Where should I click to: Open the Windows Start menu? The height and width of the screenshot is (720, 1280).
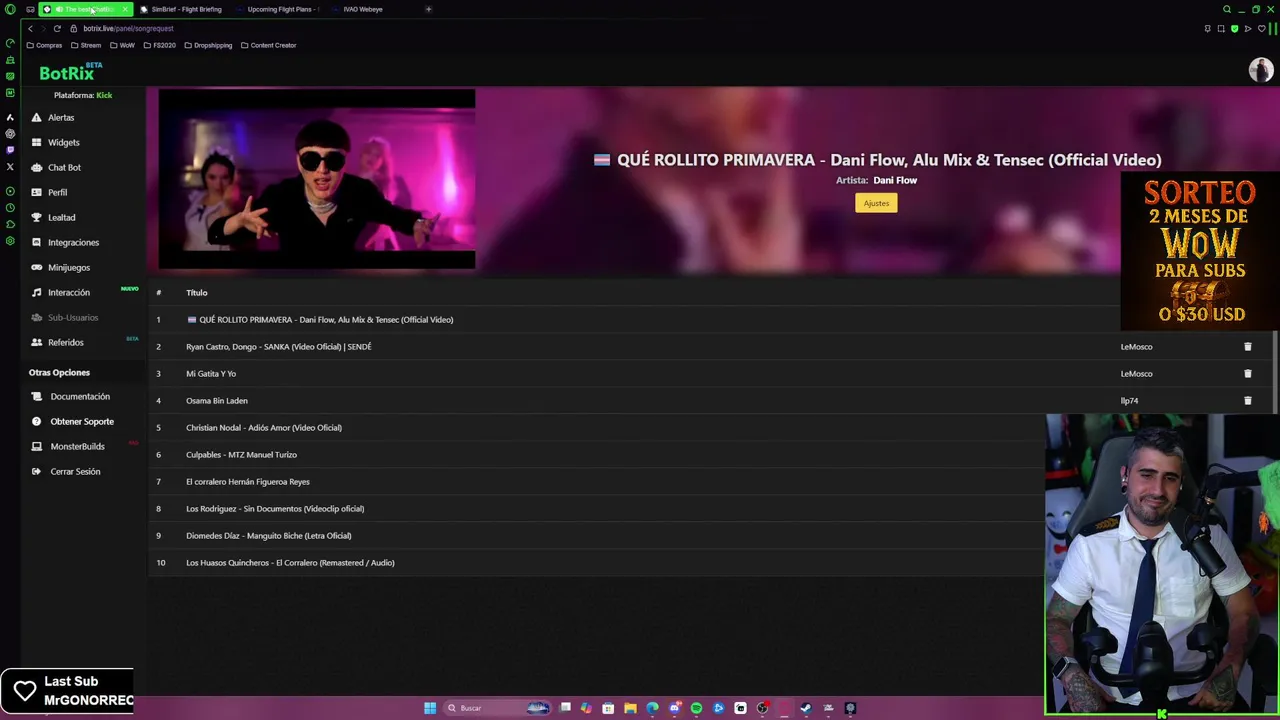430,708
